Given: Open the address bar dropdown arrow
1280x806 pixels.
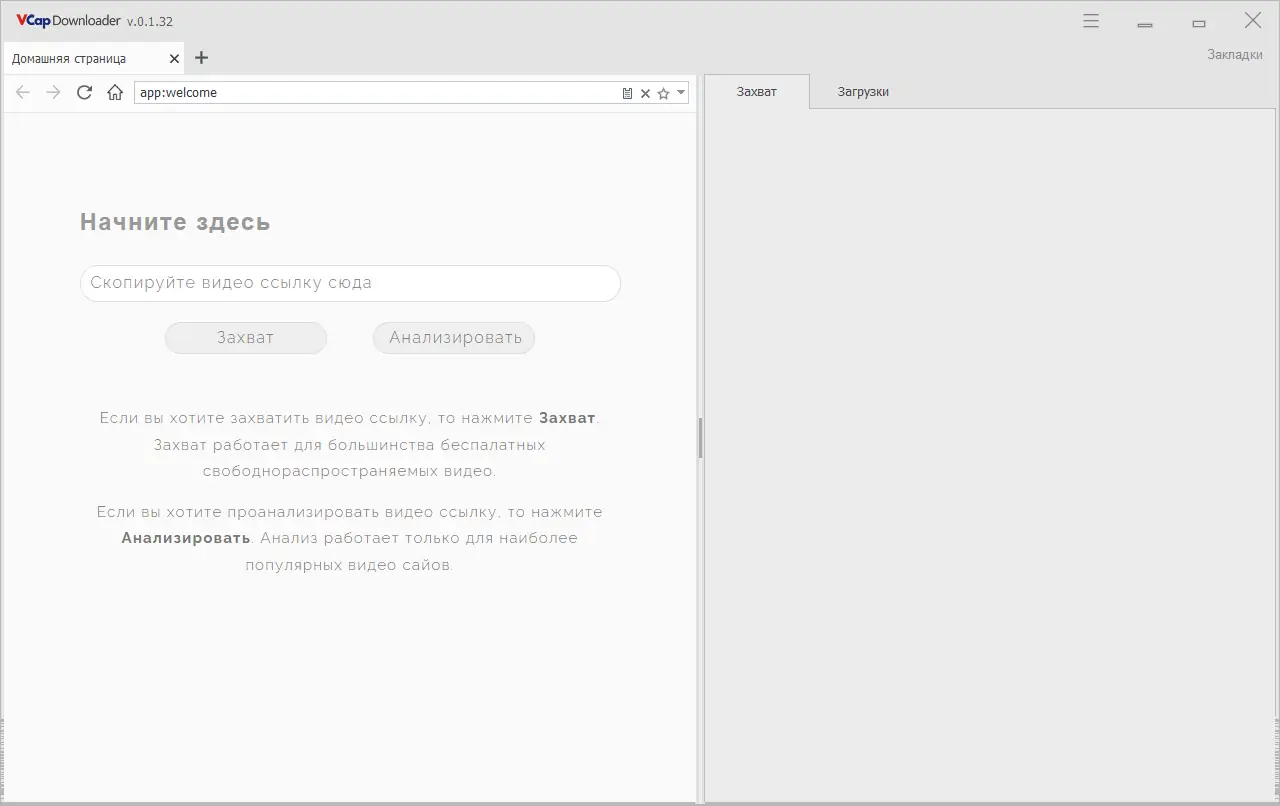Looking at the screenshot, I should pyautogui.click(x=681, y=92).
